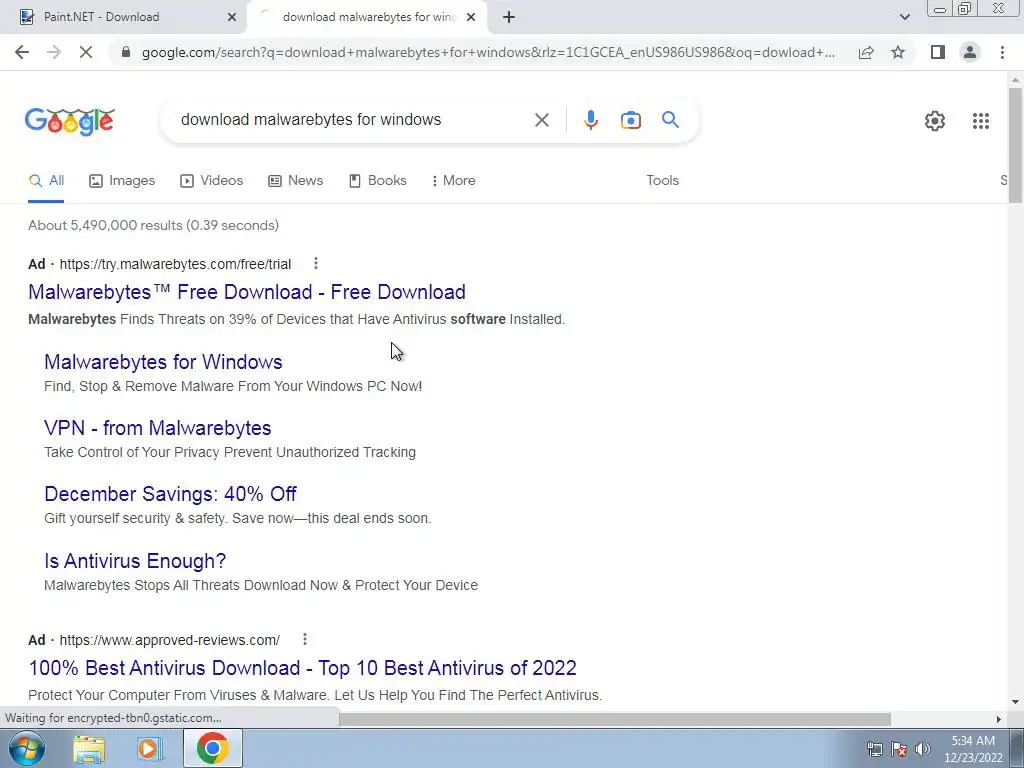
Task: Open the Windows Start menu
Action: coord(26,748)
